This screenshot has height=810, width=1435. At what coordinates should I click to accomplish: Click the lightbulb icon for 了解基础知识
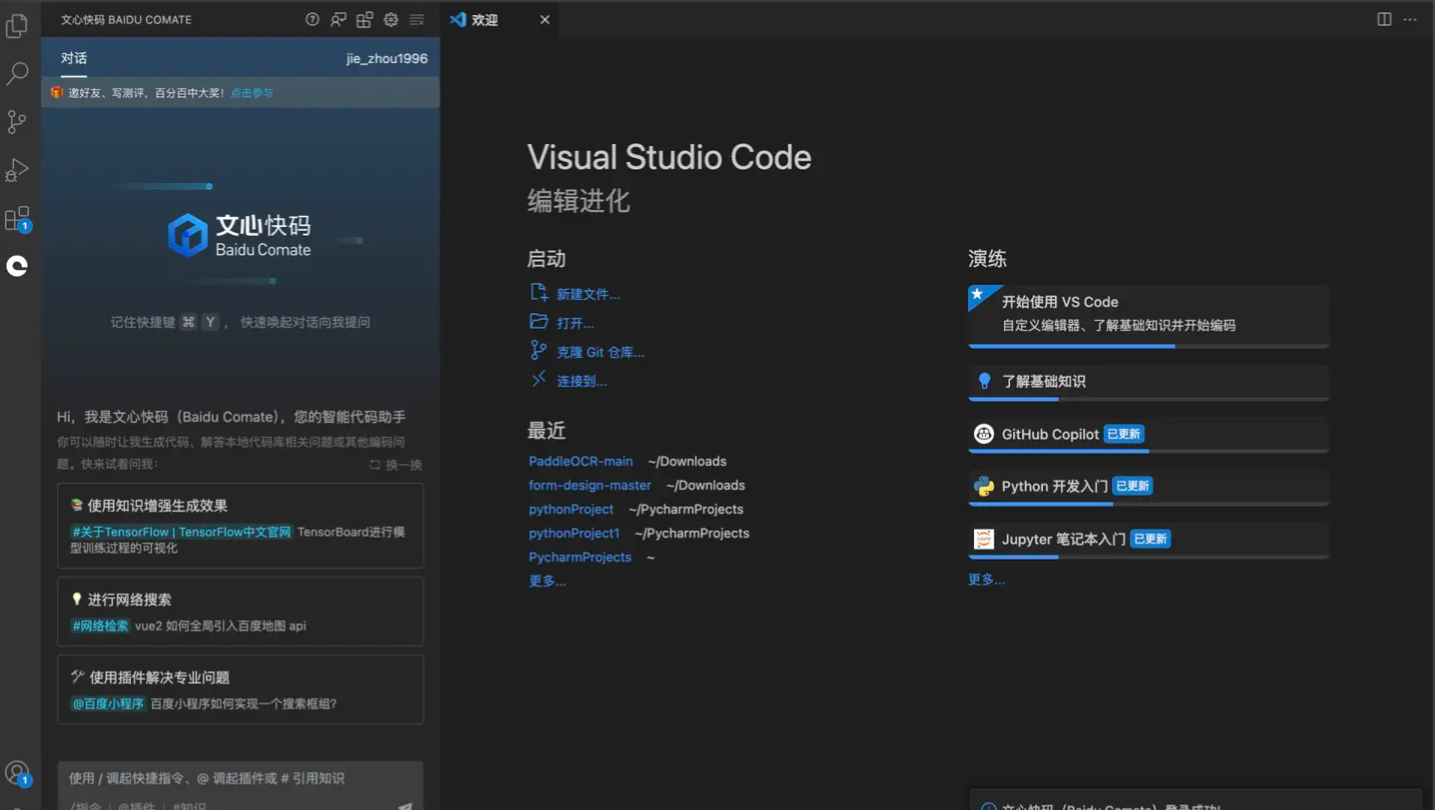984,381
